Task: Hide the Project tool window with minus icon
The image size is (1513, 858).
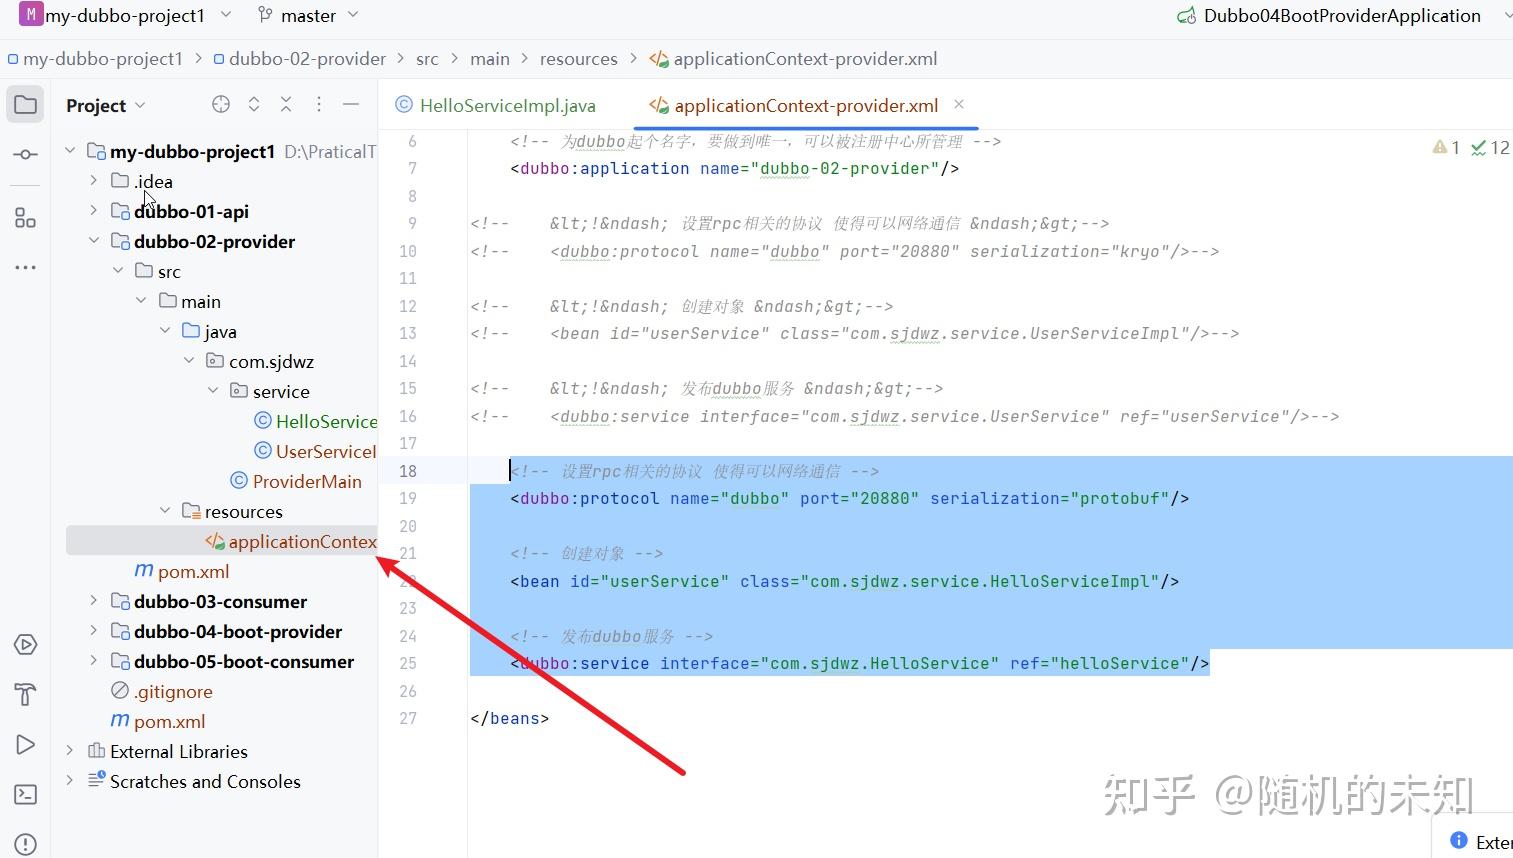Action: coord(350,103)
